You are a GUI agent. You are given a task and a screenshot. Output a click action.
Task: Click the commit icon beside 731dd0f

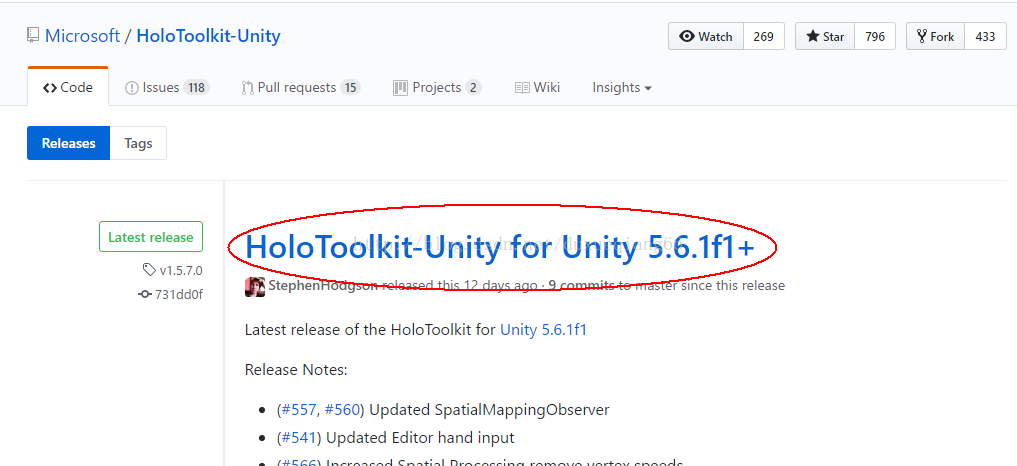point(145,295)
